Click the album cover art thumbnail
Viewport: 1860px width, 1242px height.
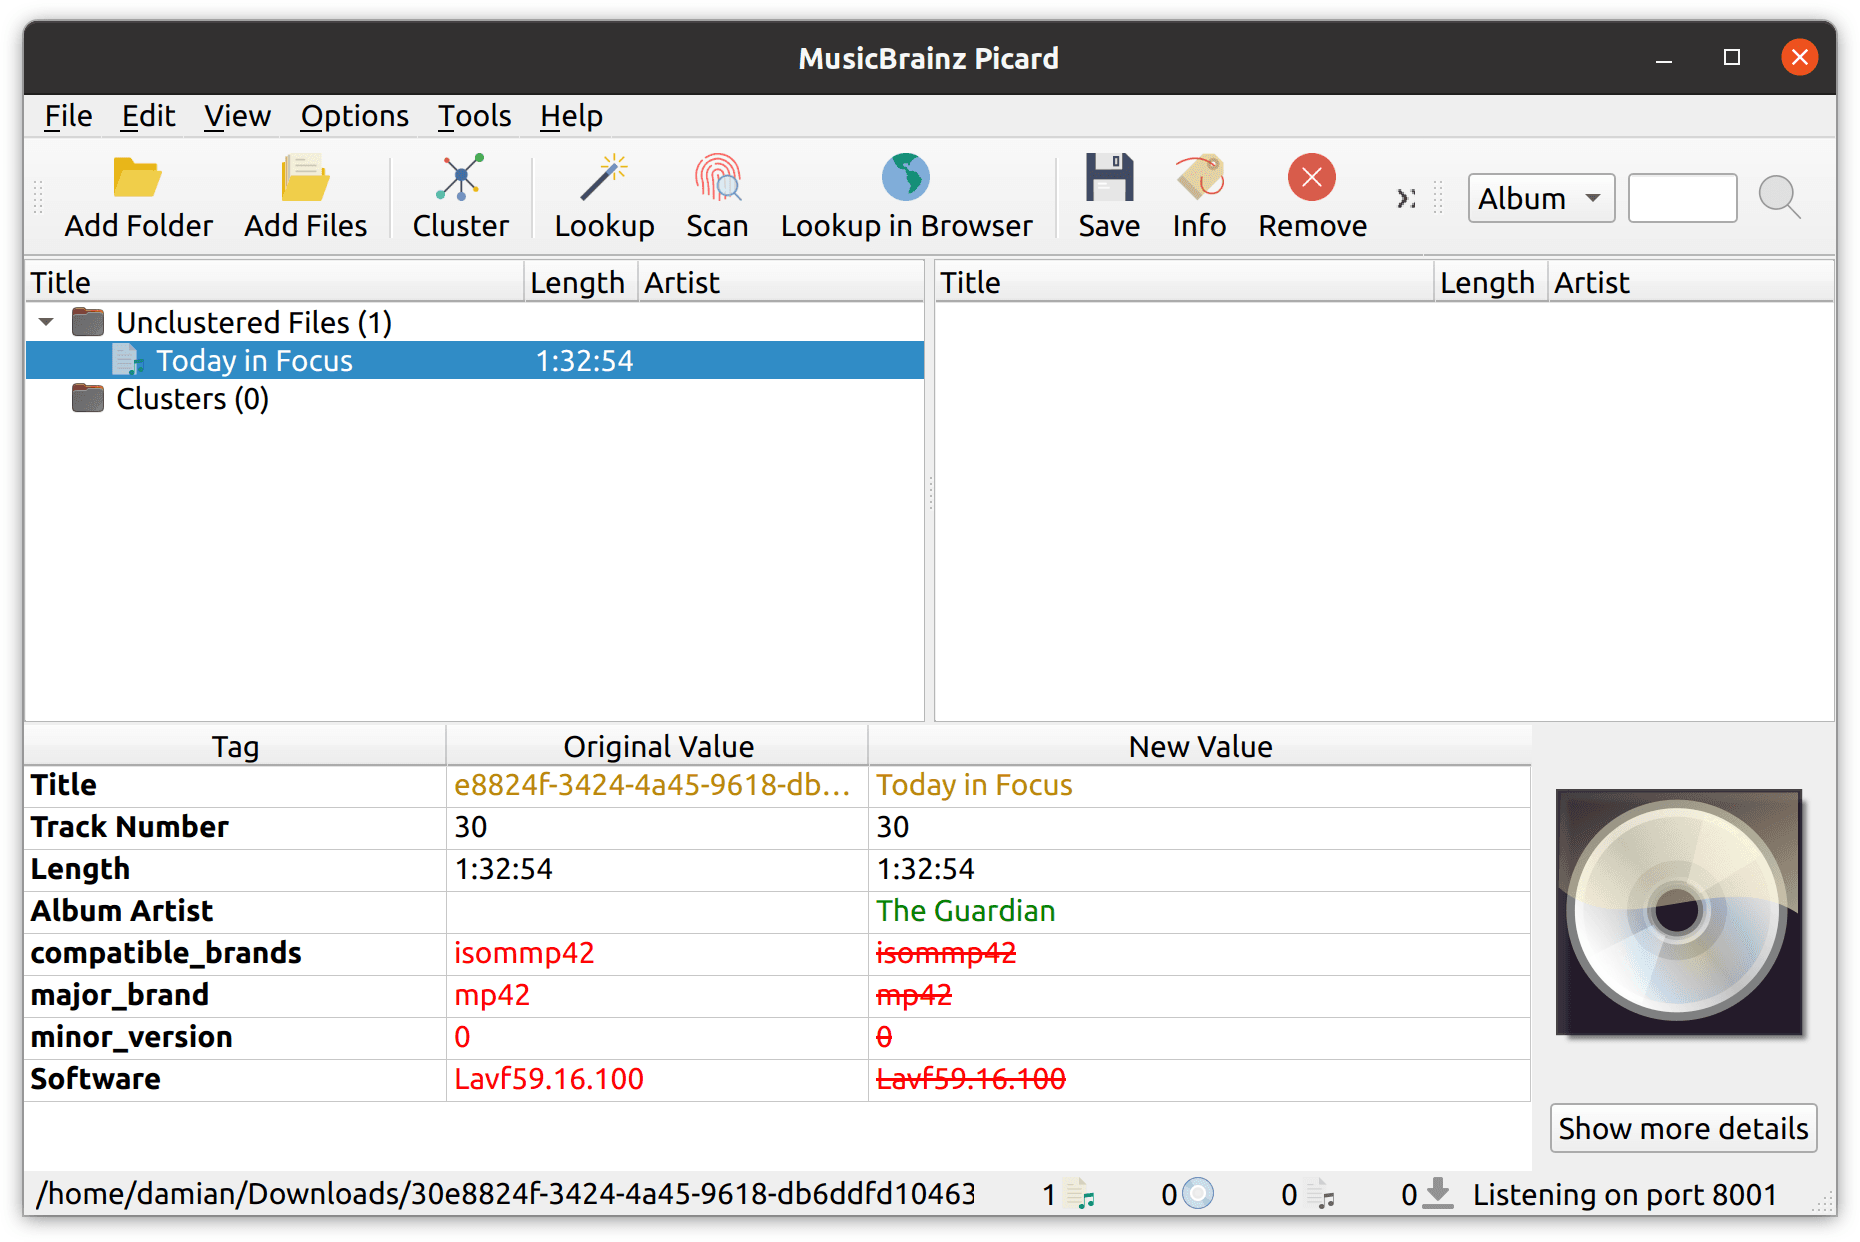[1678, 911]
